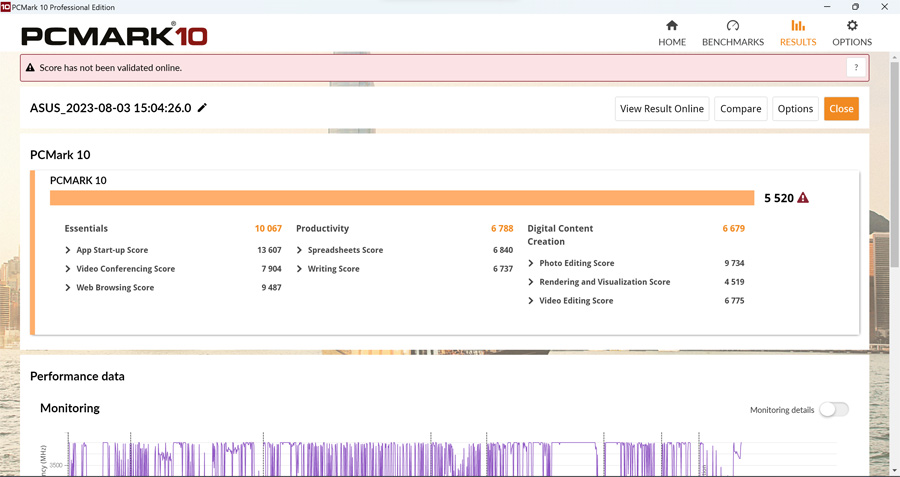This screenshot has width=900, height=477.
Task: Click the Productivity heading
Action: pyautogui.click(x=323, y=228)
